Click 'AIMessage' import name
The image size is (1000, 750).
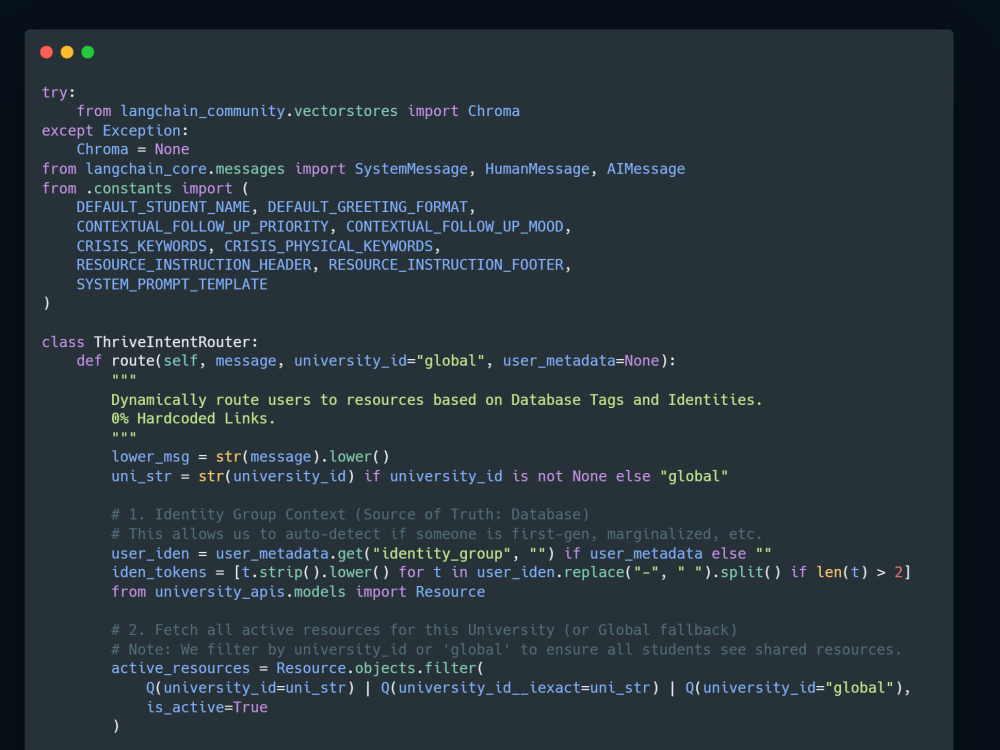(645, 169)
